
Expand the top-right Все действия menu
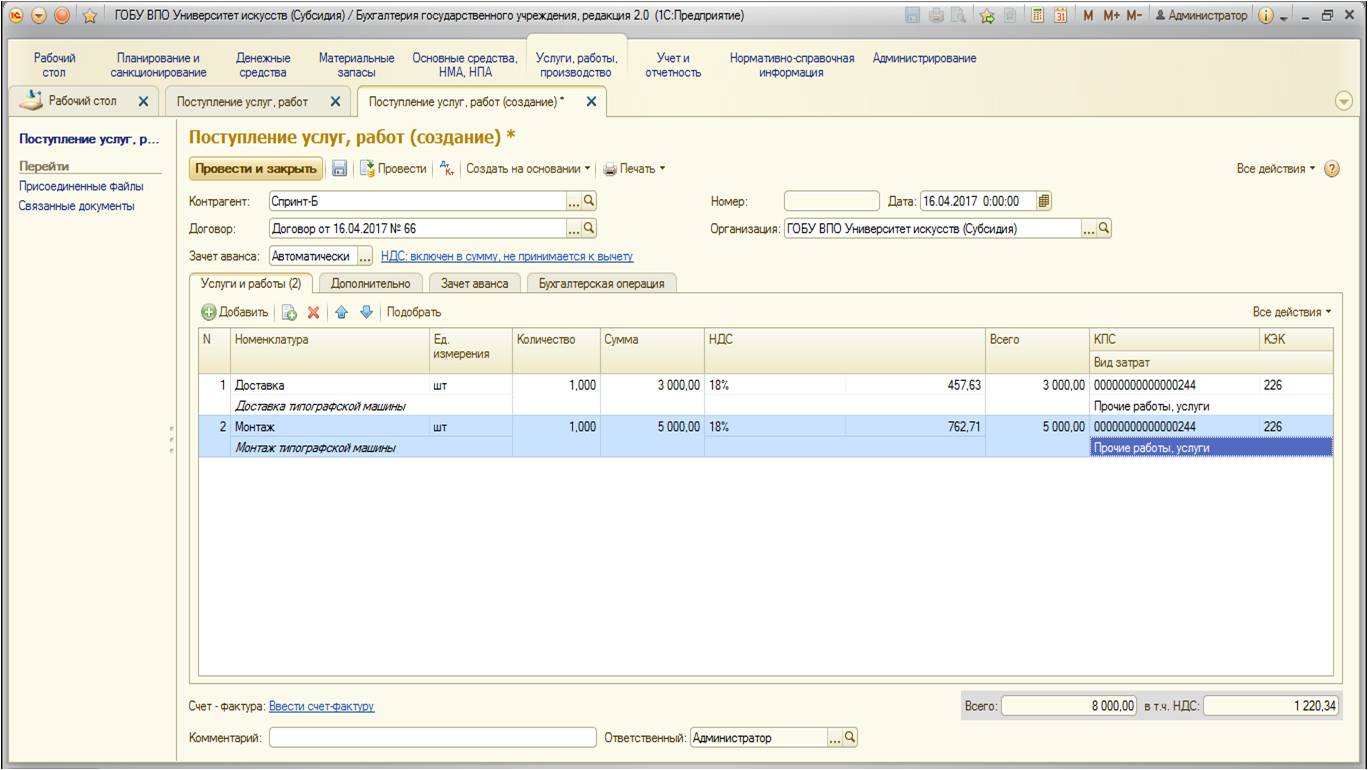click(1276, 169)
